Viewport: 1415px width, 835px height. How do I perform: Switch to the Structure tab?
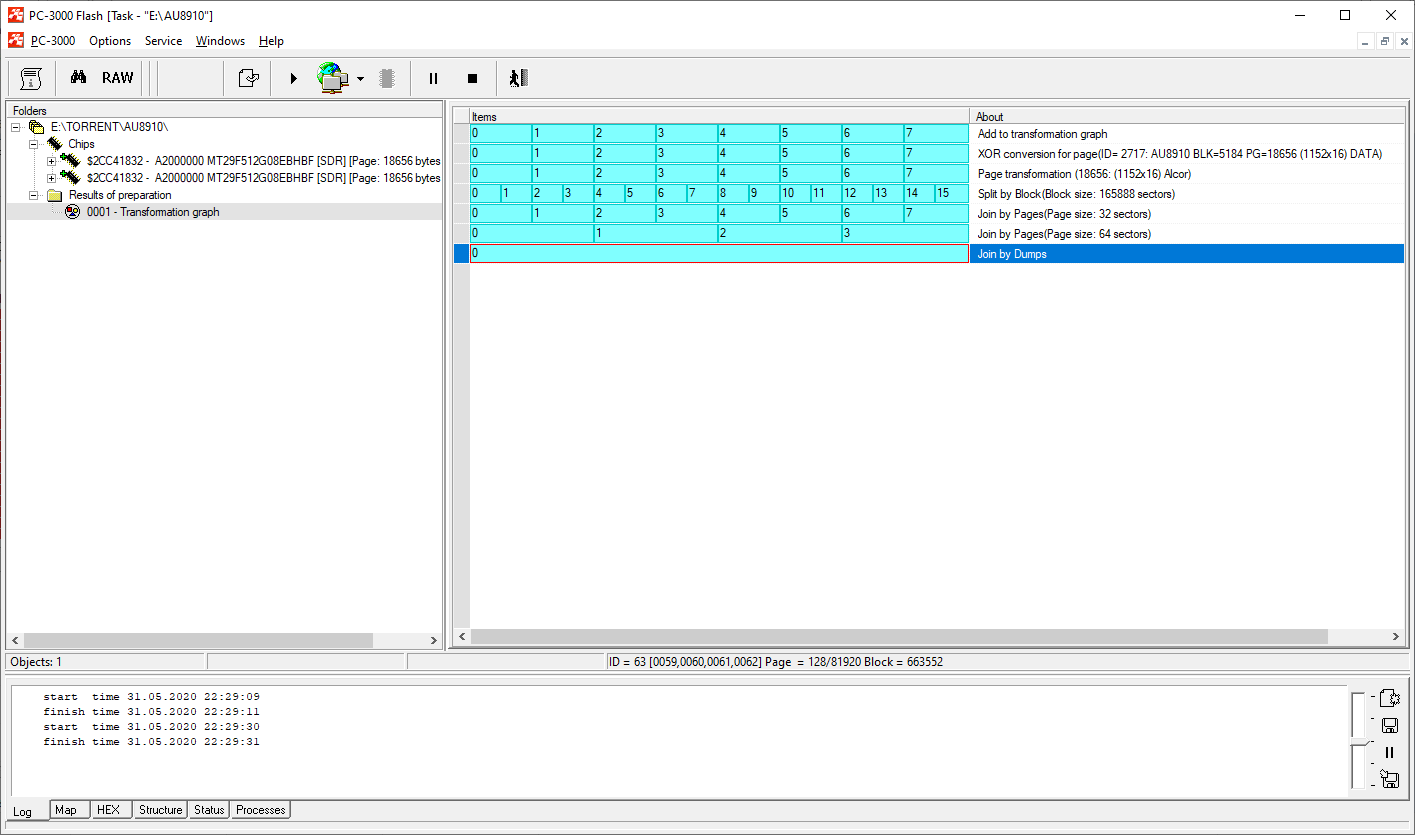click(x=160, y=810)
